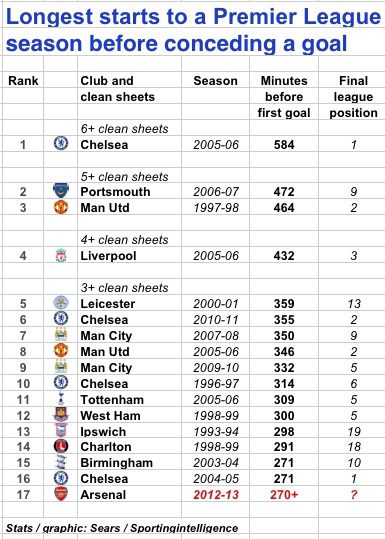The height and width of the screenshot is (539, 385).
Task: Select the 584 minutes cell
Action: (284, 144)
